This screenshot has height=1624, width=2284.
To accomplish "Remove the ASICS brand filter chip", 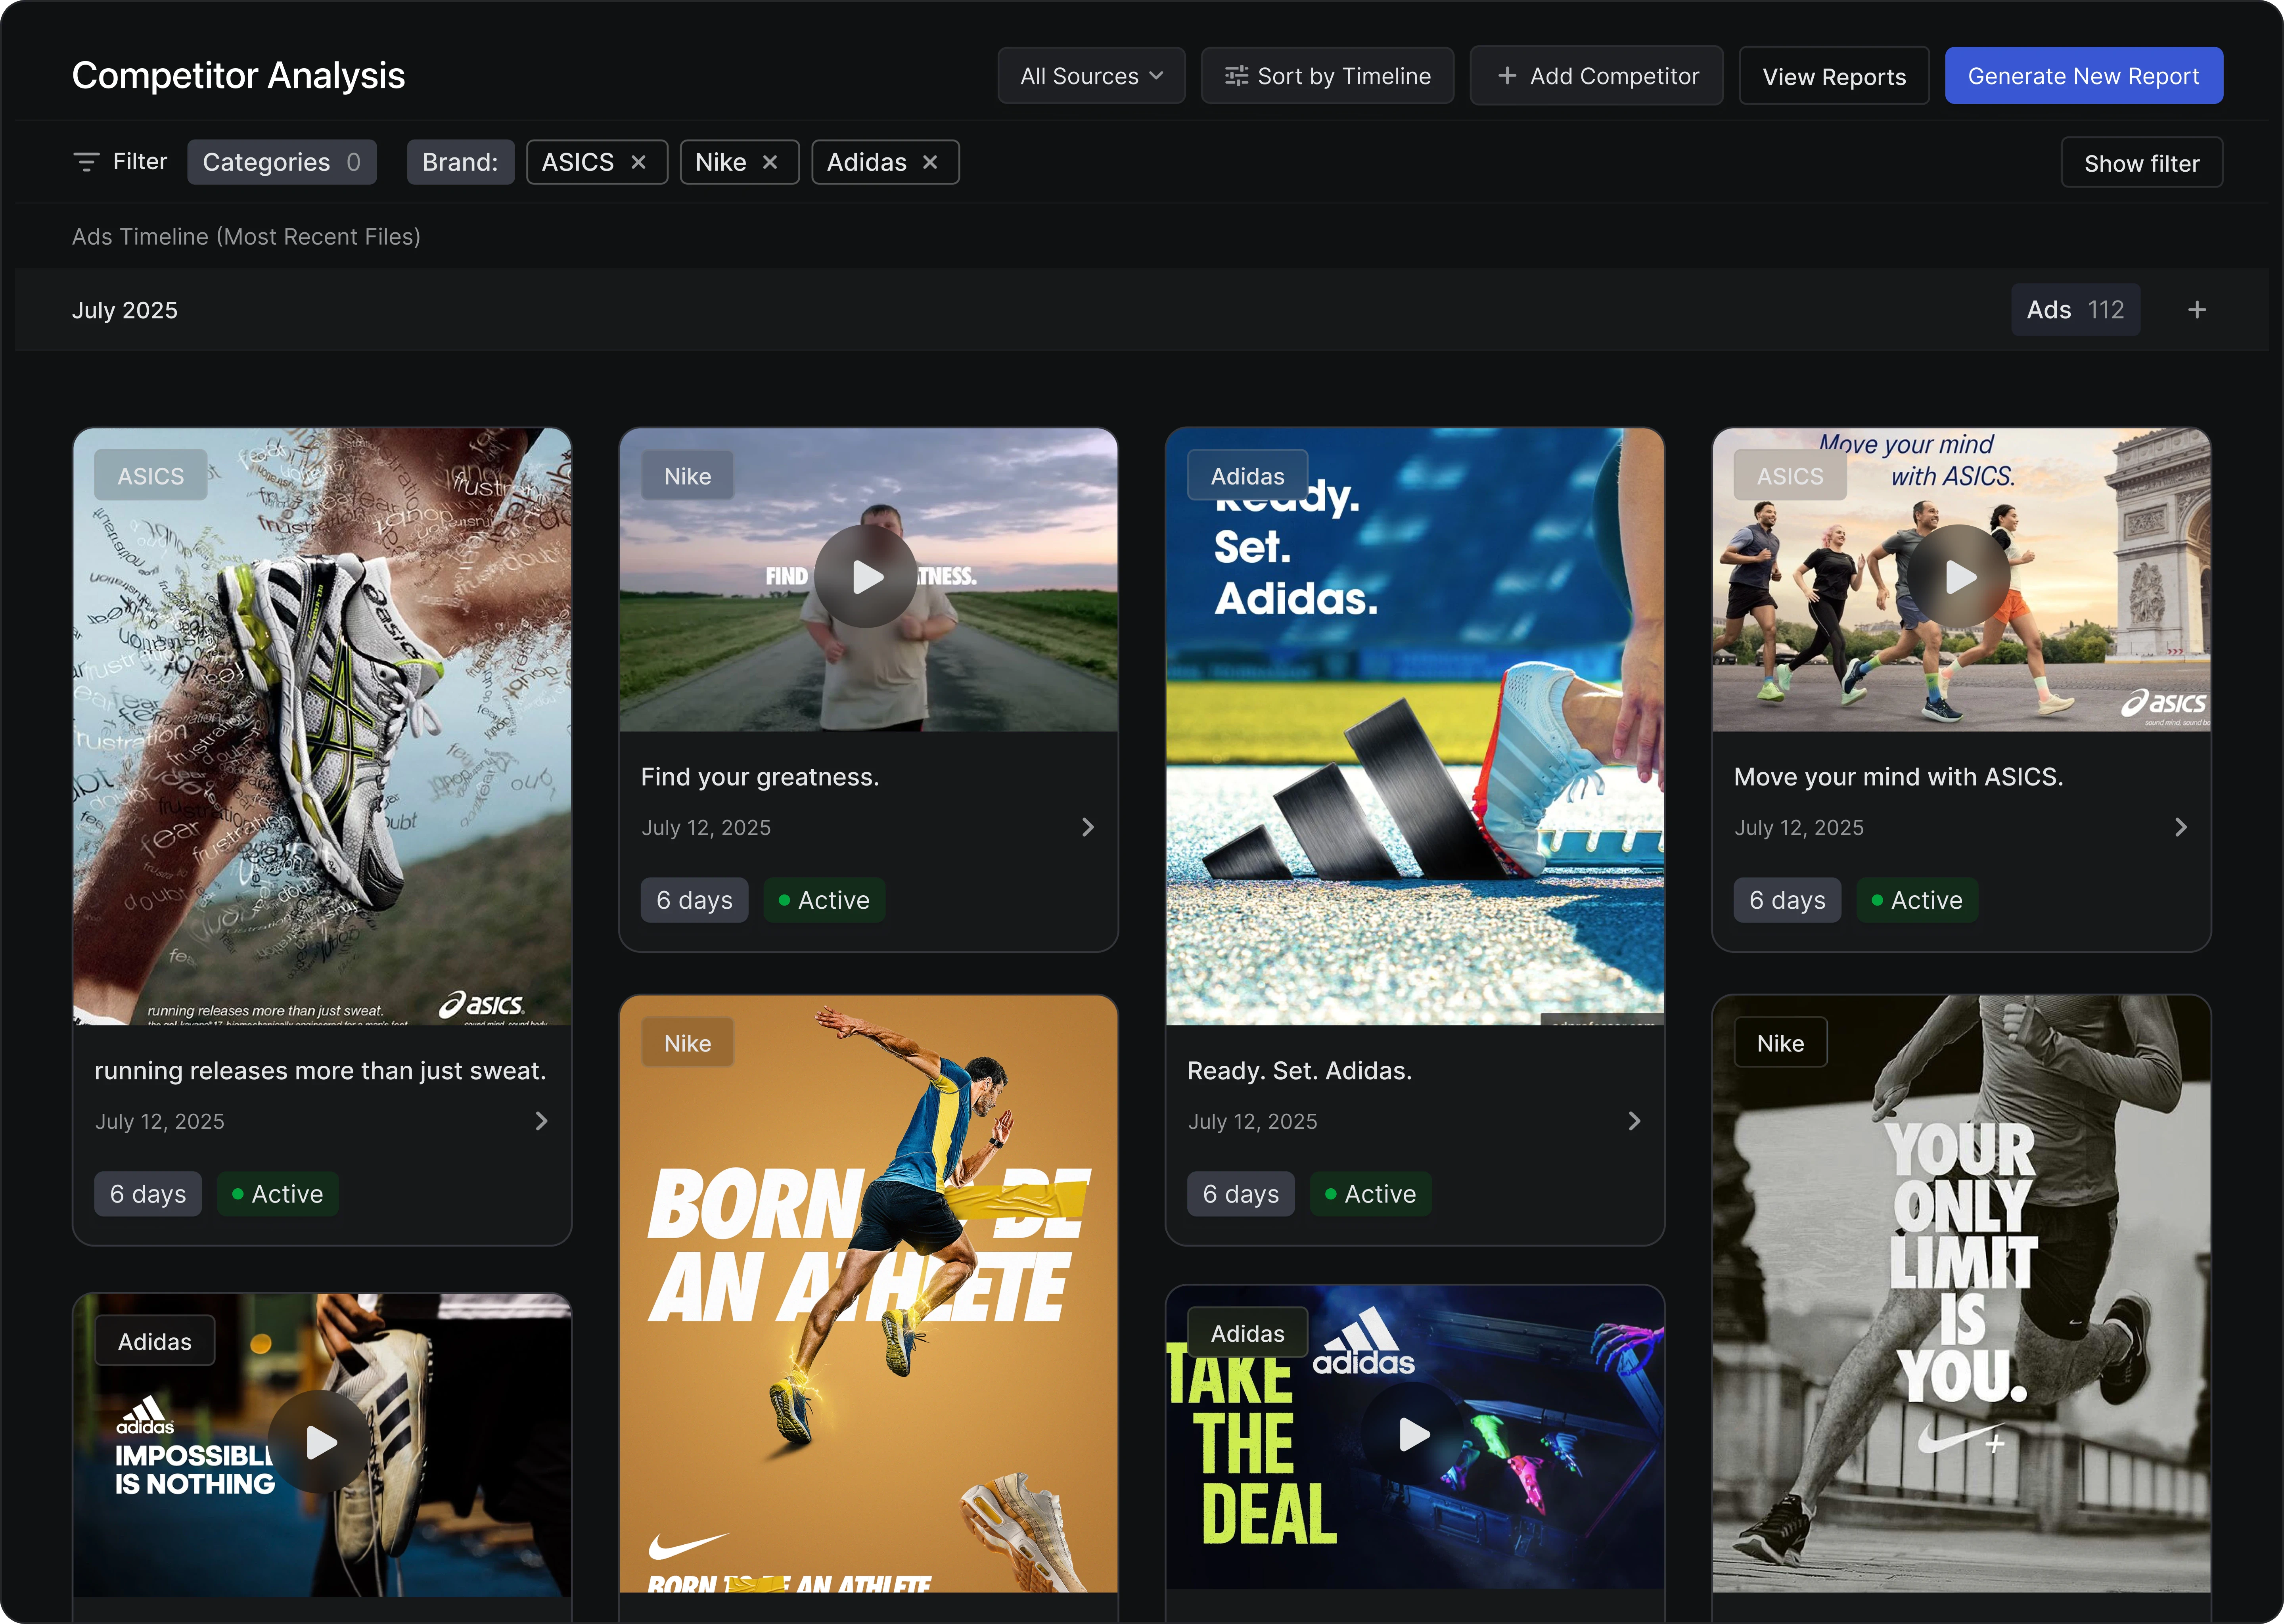I will click(638, 162).
